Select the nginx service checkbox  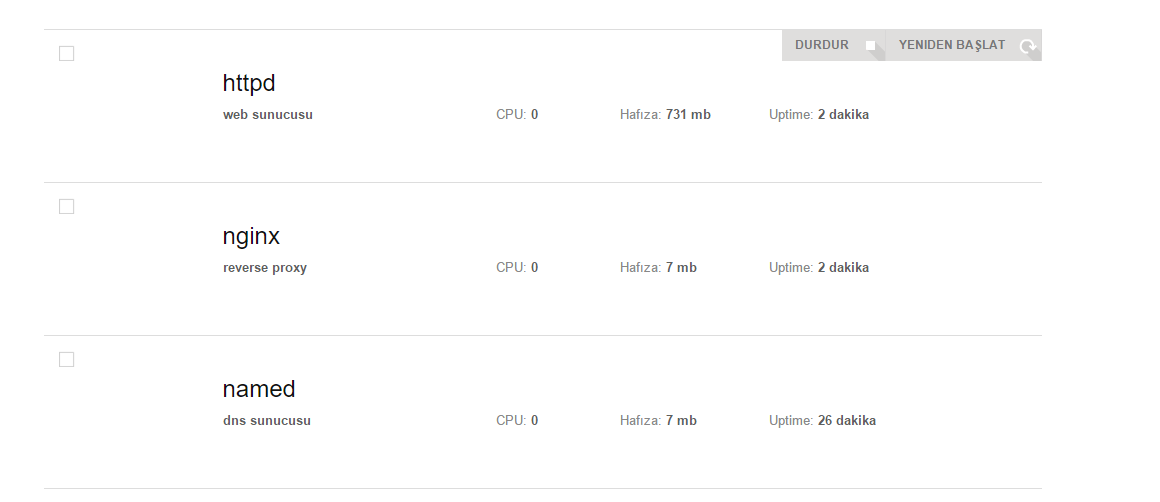pyautogui.click(x=67, y=206)
